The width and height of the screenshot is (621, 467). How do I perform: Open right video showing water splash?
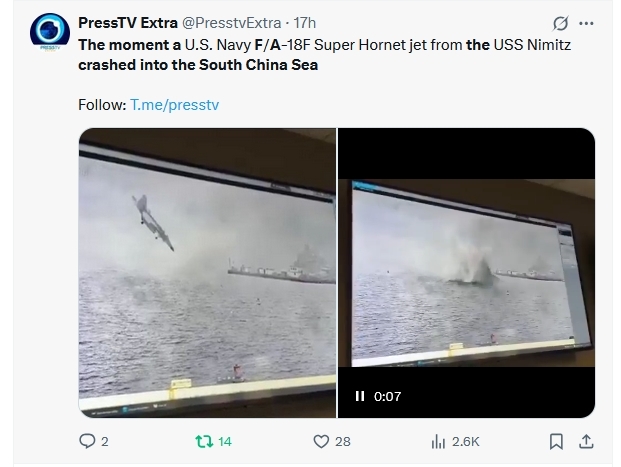[466, 273]
